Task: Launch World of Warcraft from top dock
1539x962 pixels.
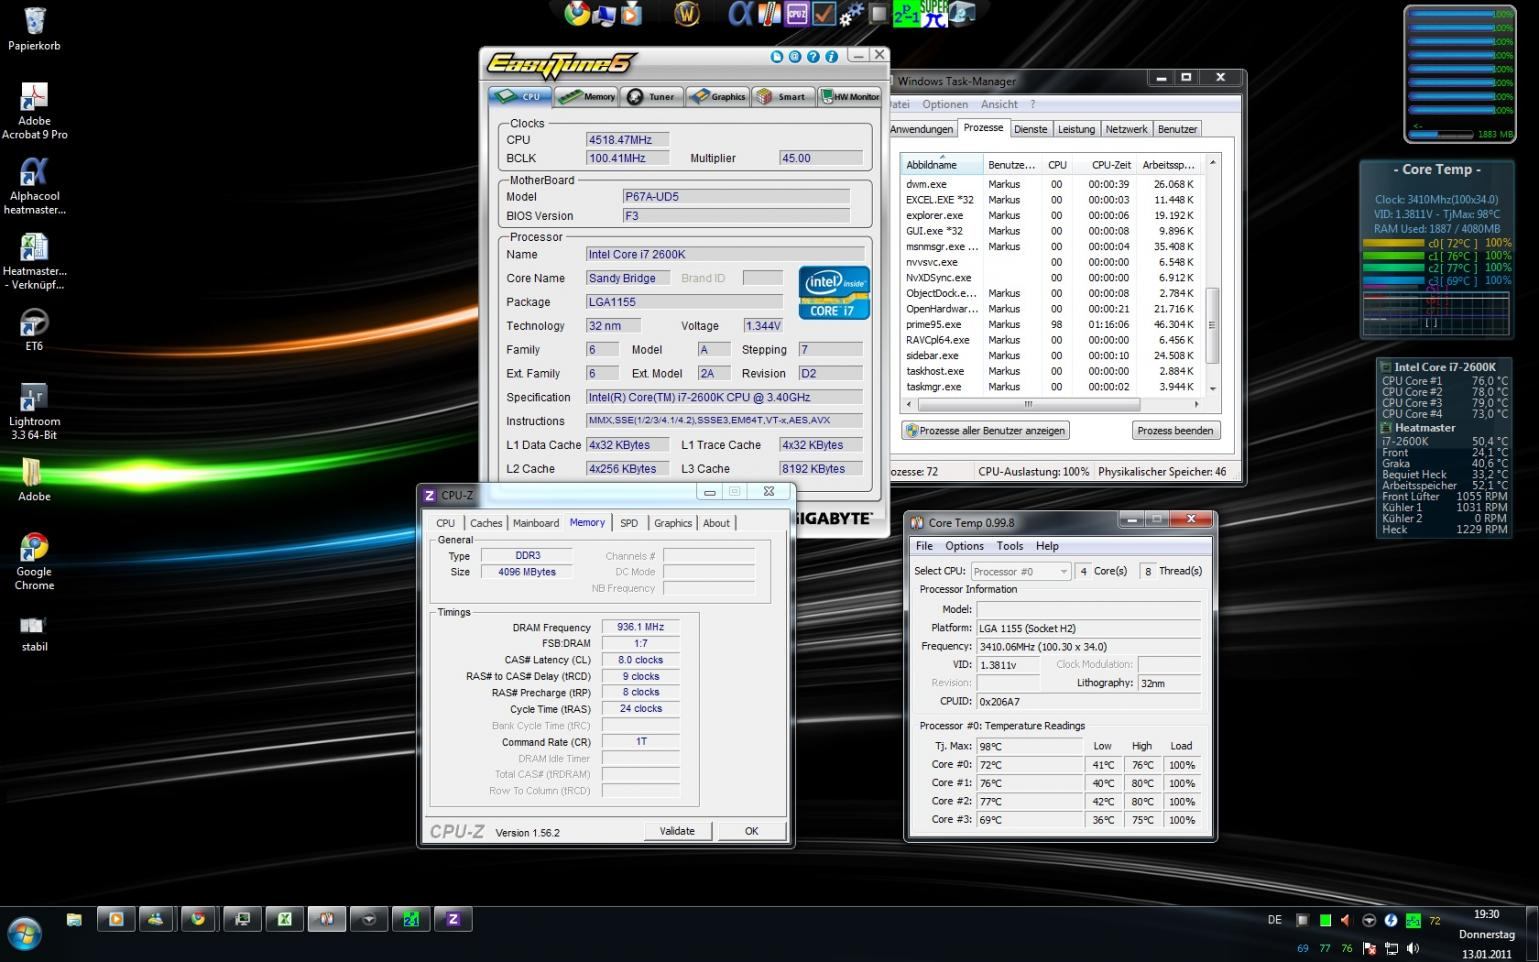Action: point(687,13)
